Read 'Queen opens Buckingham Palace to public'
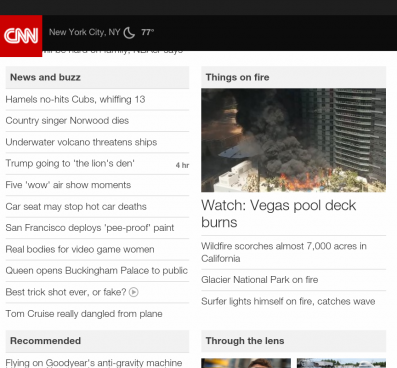This screenshot has height=368, width=397. (x=97, y=271)
